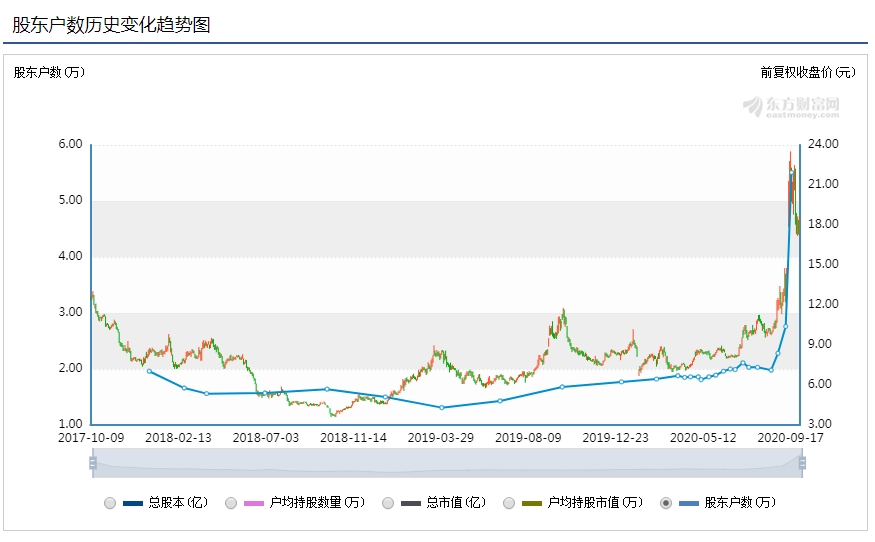Click the right range slider handle
875x542 pixels.
point(802,463)
